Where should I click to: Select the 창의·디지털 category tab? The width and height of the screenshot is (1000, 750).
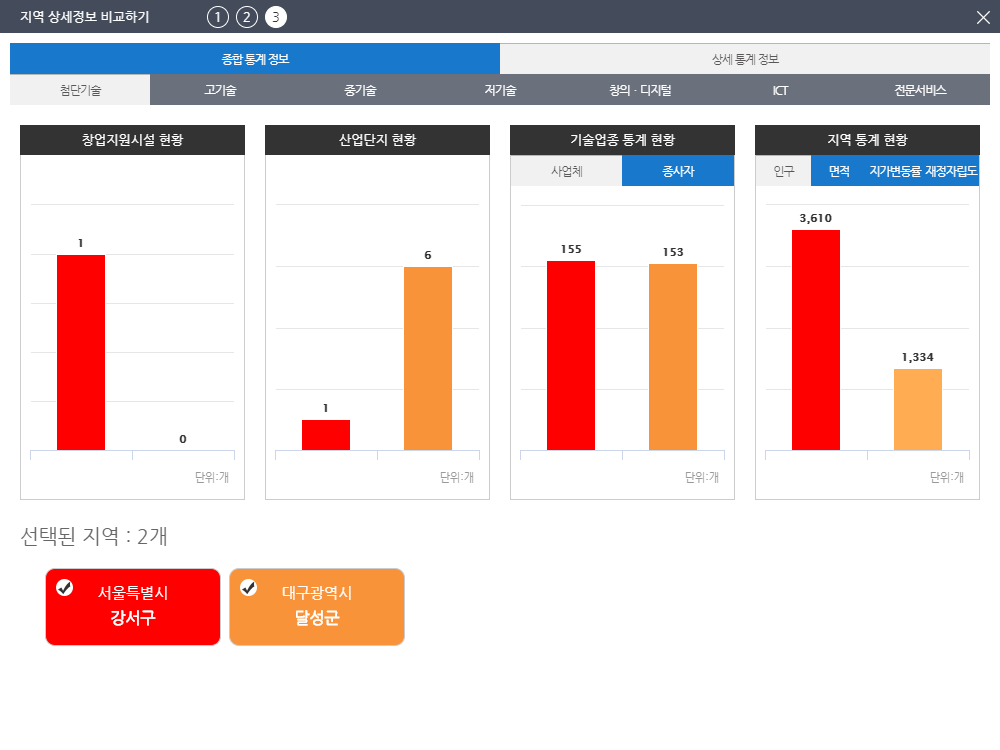pyautogui.click(x=640, y=90)
